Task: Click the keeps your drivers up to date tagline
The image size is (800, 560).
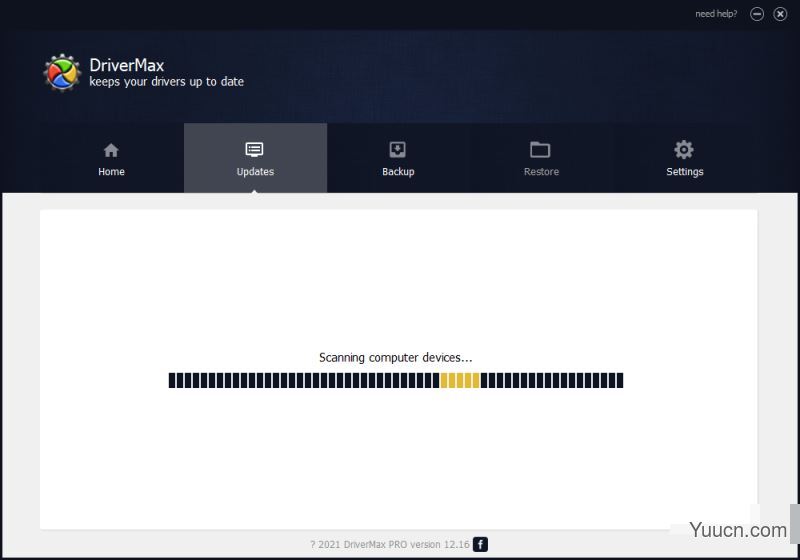Action: tap(166, 82)
